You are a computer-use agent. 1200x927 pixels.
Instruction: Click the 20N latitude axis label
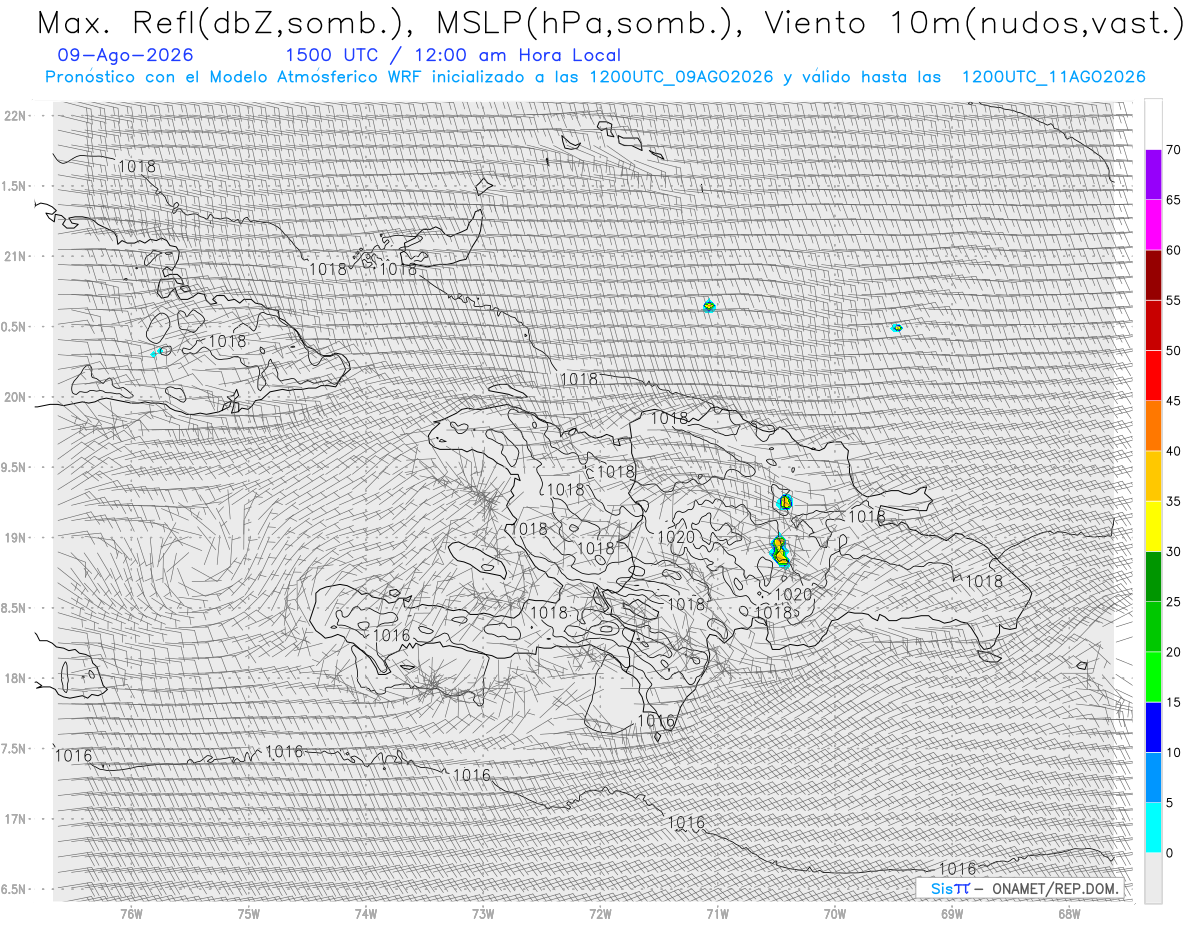point(16,397)
